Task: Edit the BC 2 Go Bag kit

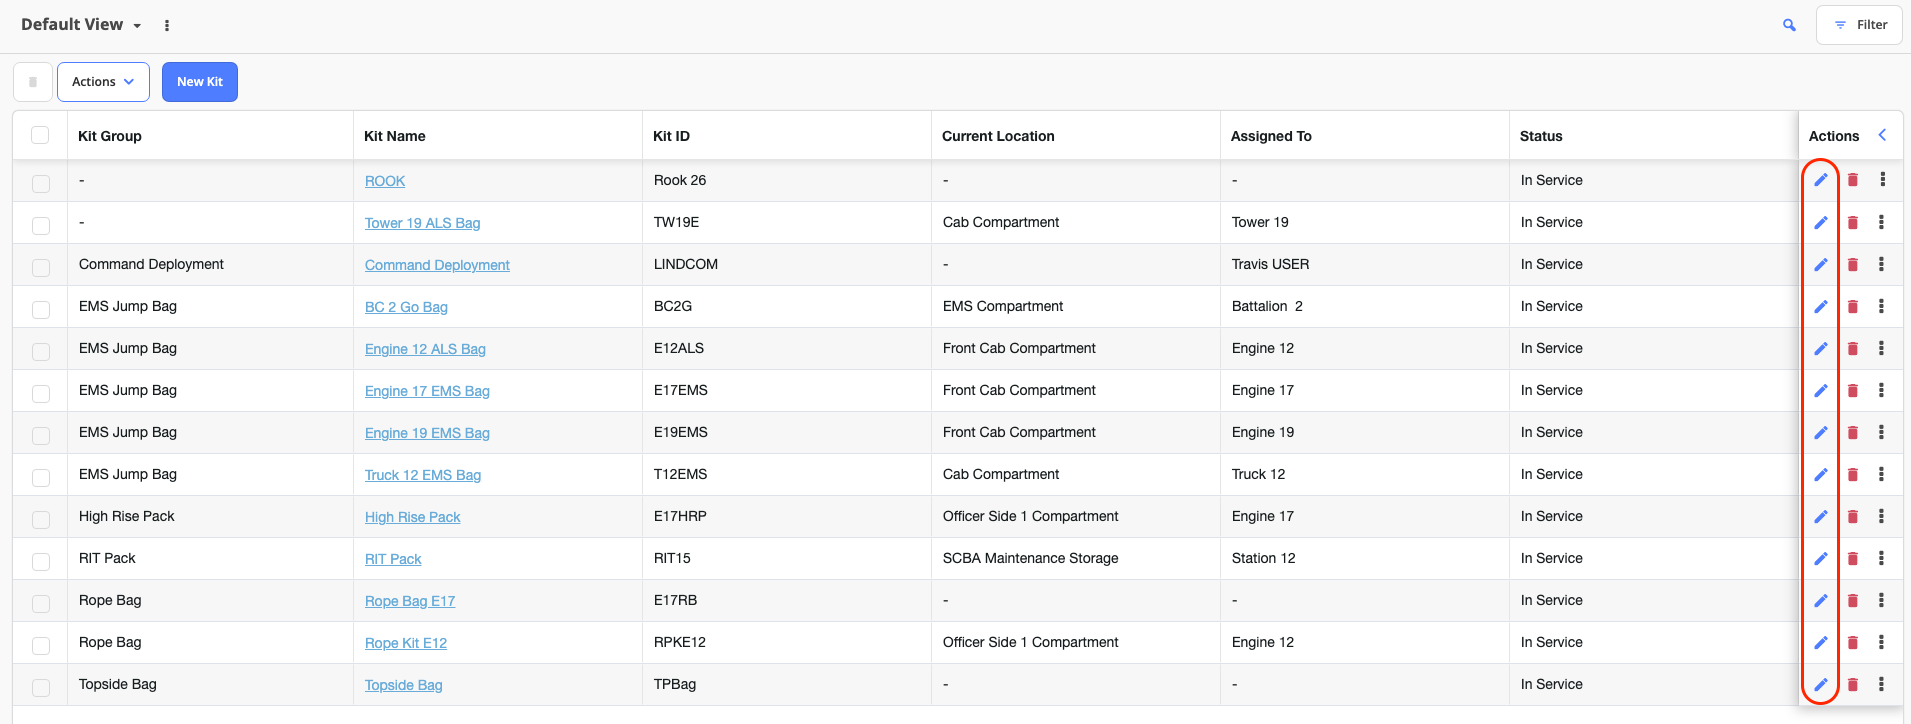Action: click(1821, 306)
